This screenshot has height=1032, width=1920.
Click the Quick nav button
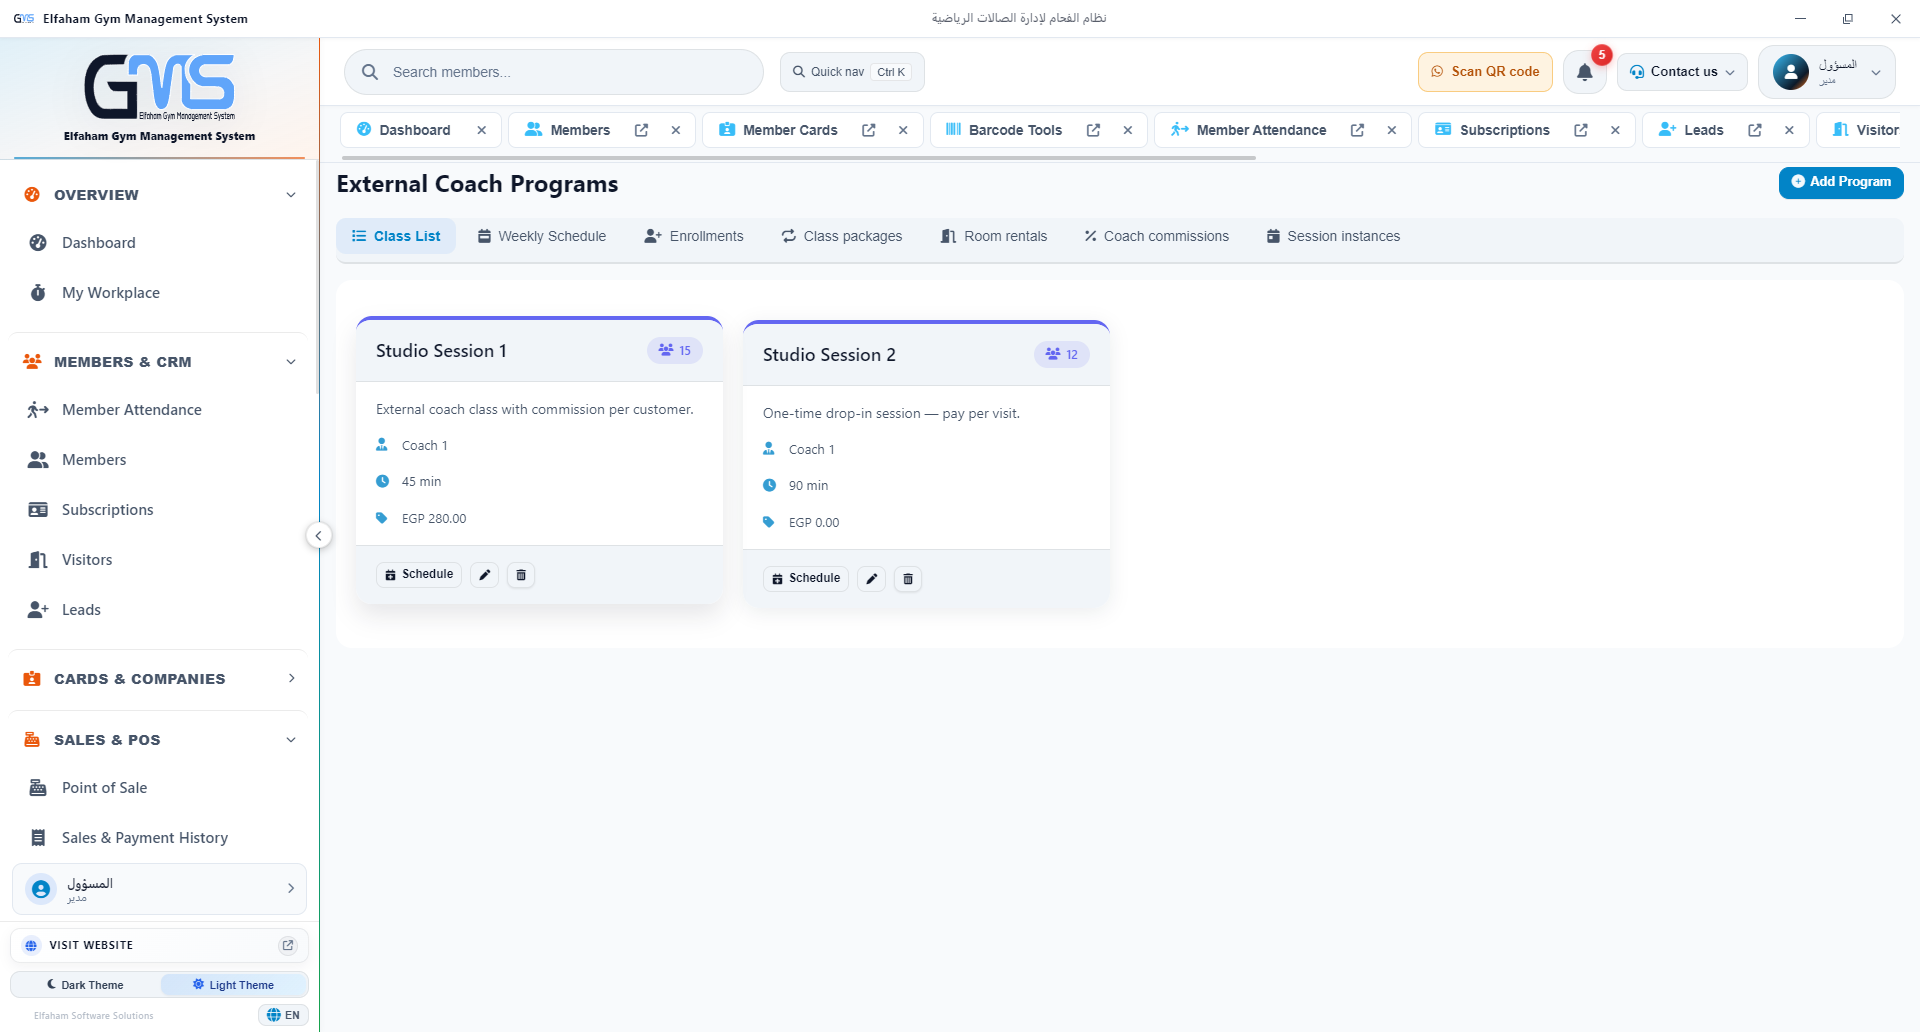click(852, 72)
